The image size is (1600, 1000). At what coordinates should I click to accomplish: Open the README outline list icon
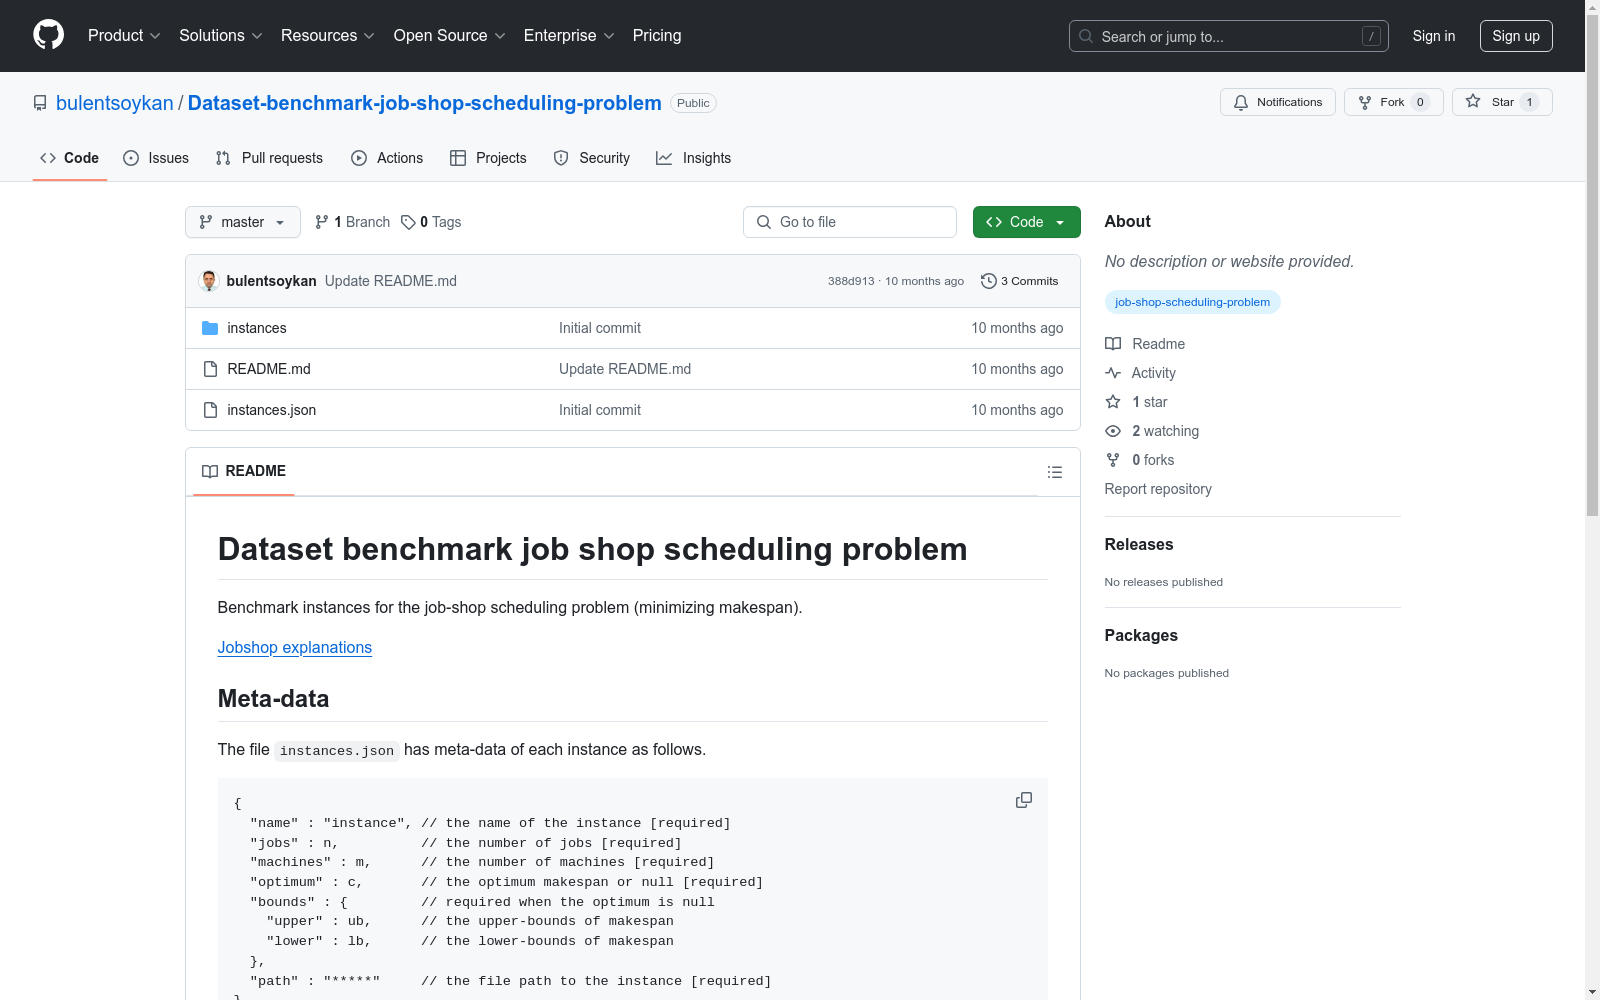point(1055,472)
